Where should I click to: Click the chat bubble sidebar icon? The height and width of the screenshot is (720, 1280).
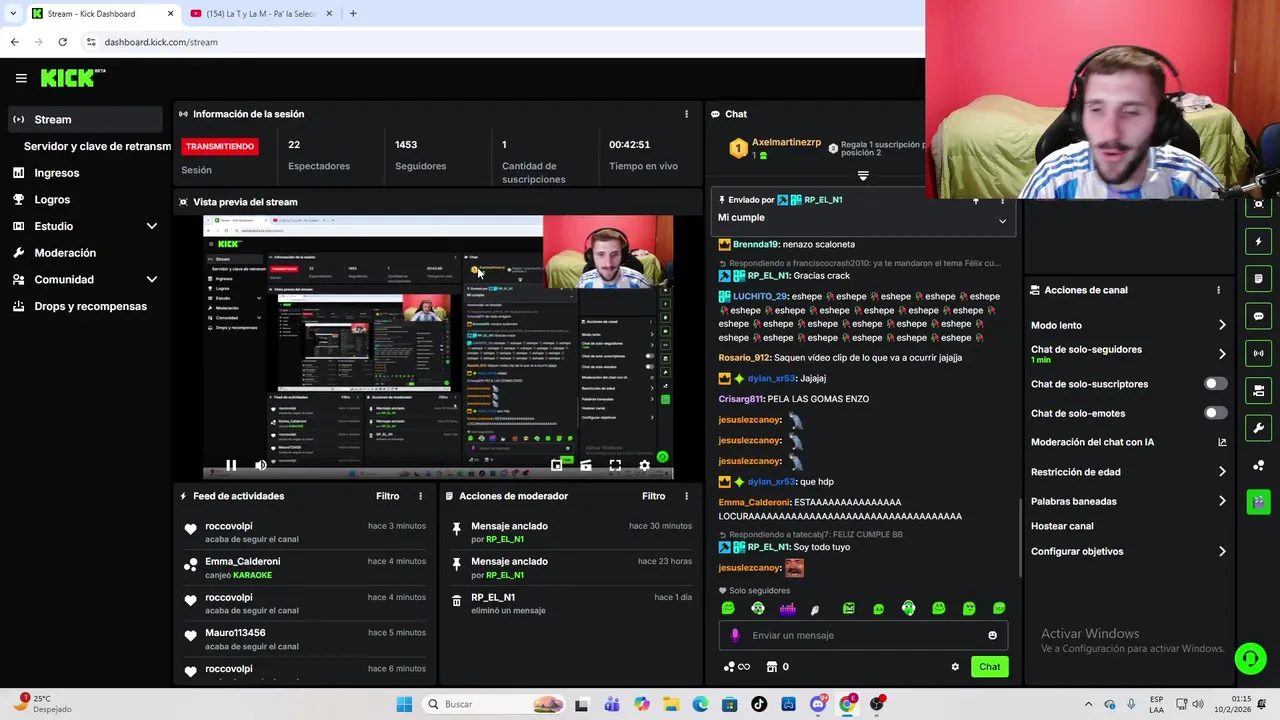coord(1258,316)
